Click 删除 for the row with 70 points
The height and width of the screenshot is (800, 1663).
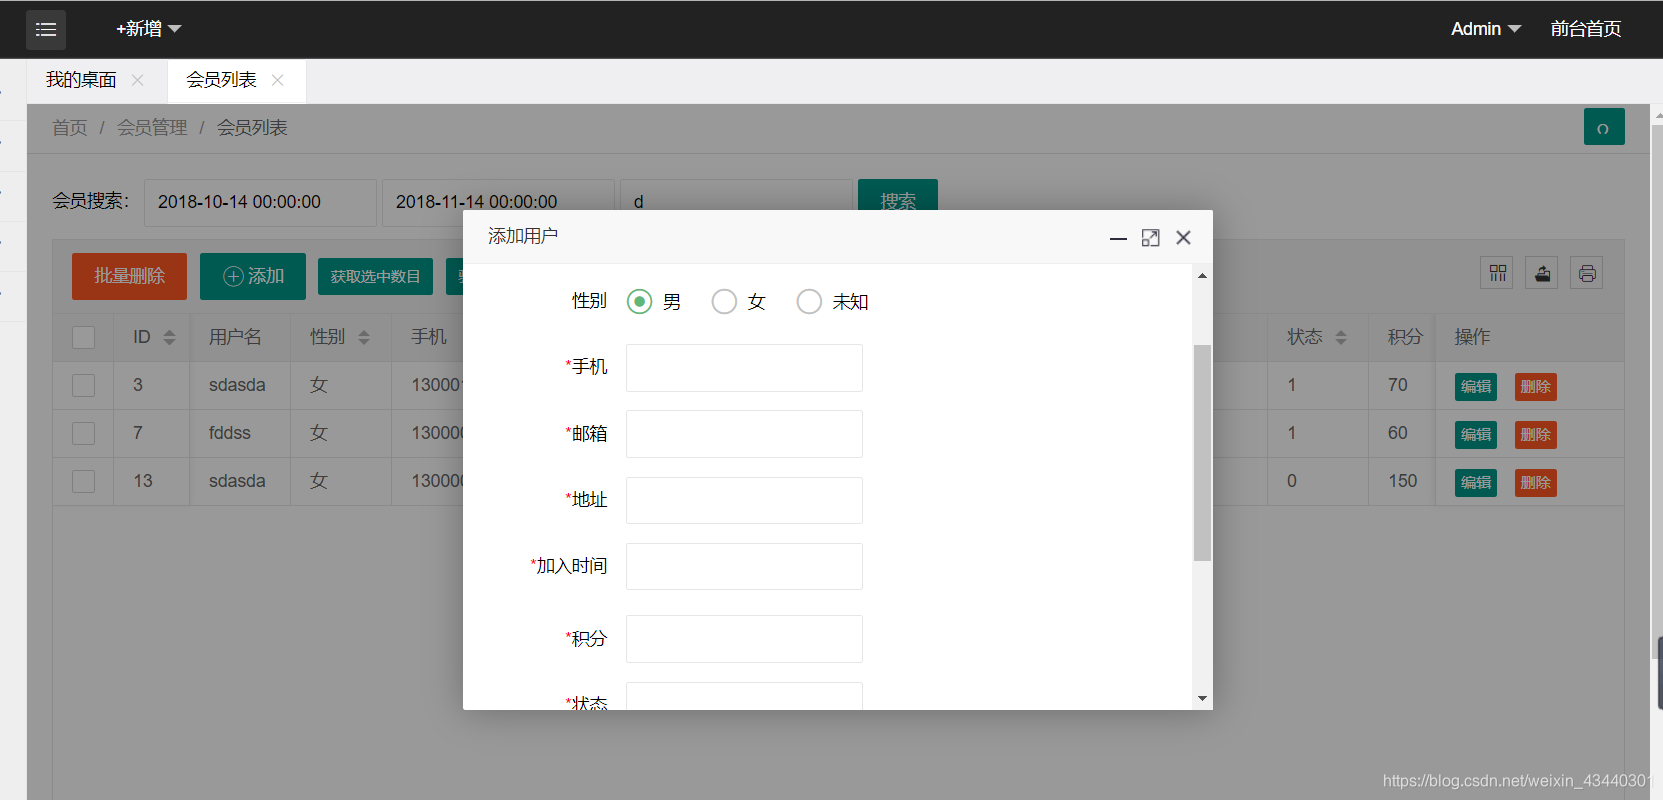[x=1536, y=386]
